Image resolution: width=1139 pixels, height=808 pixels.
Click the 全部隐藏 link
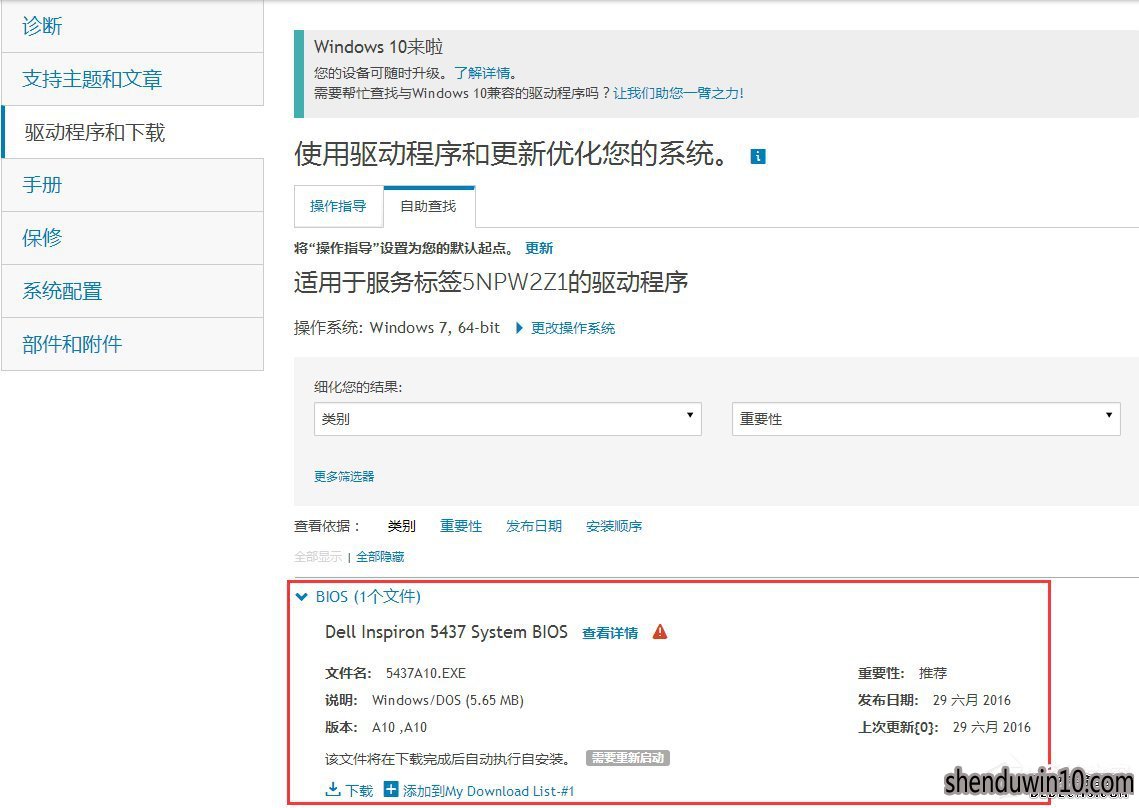point(380,557)
